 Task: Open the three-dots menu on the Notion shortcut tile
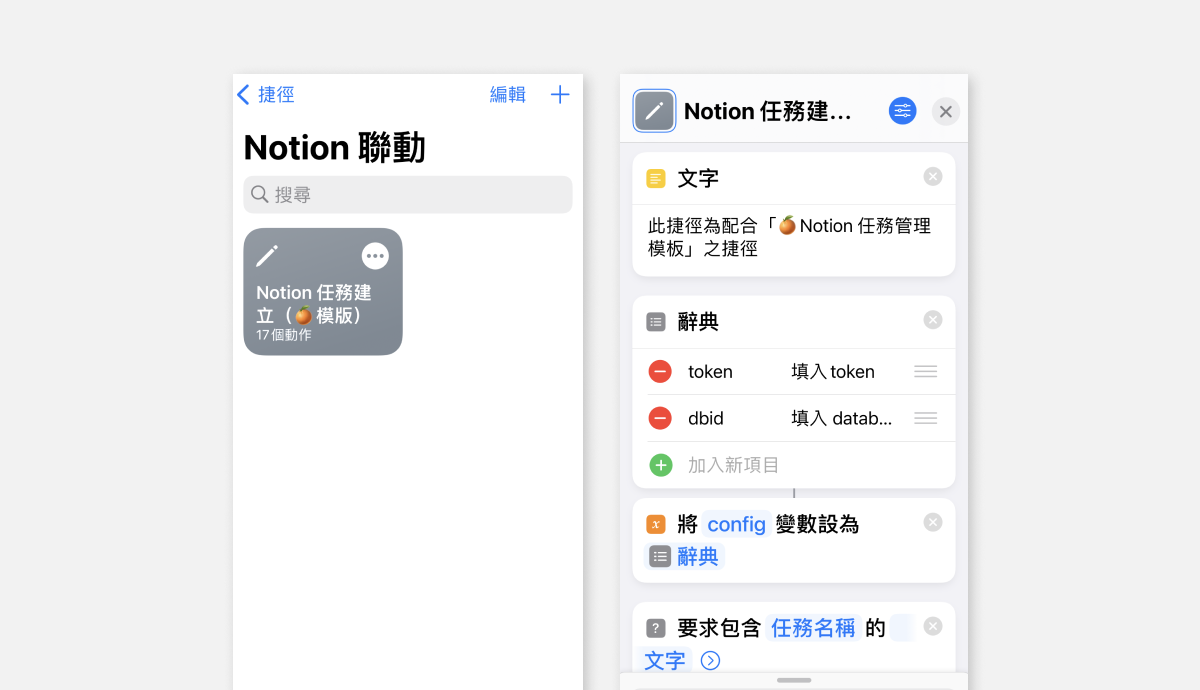click(x=375, y=256)
